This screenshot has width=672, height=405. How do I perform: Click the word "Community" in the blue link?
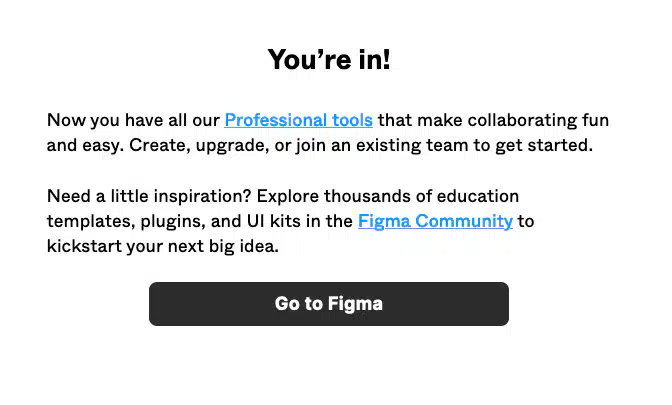(x=464, y=222)
